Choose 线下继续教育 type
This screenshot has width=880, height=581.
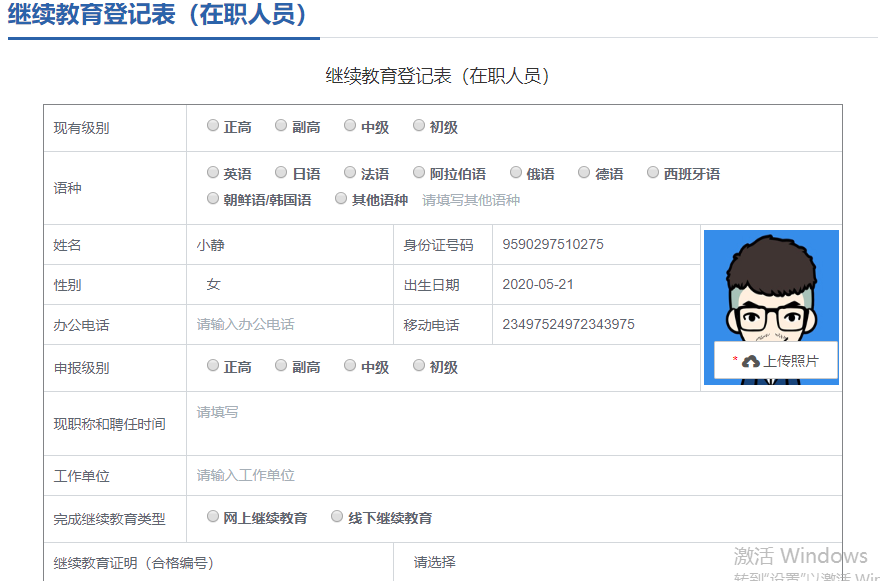[x=337, y=517]
